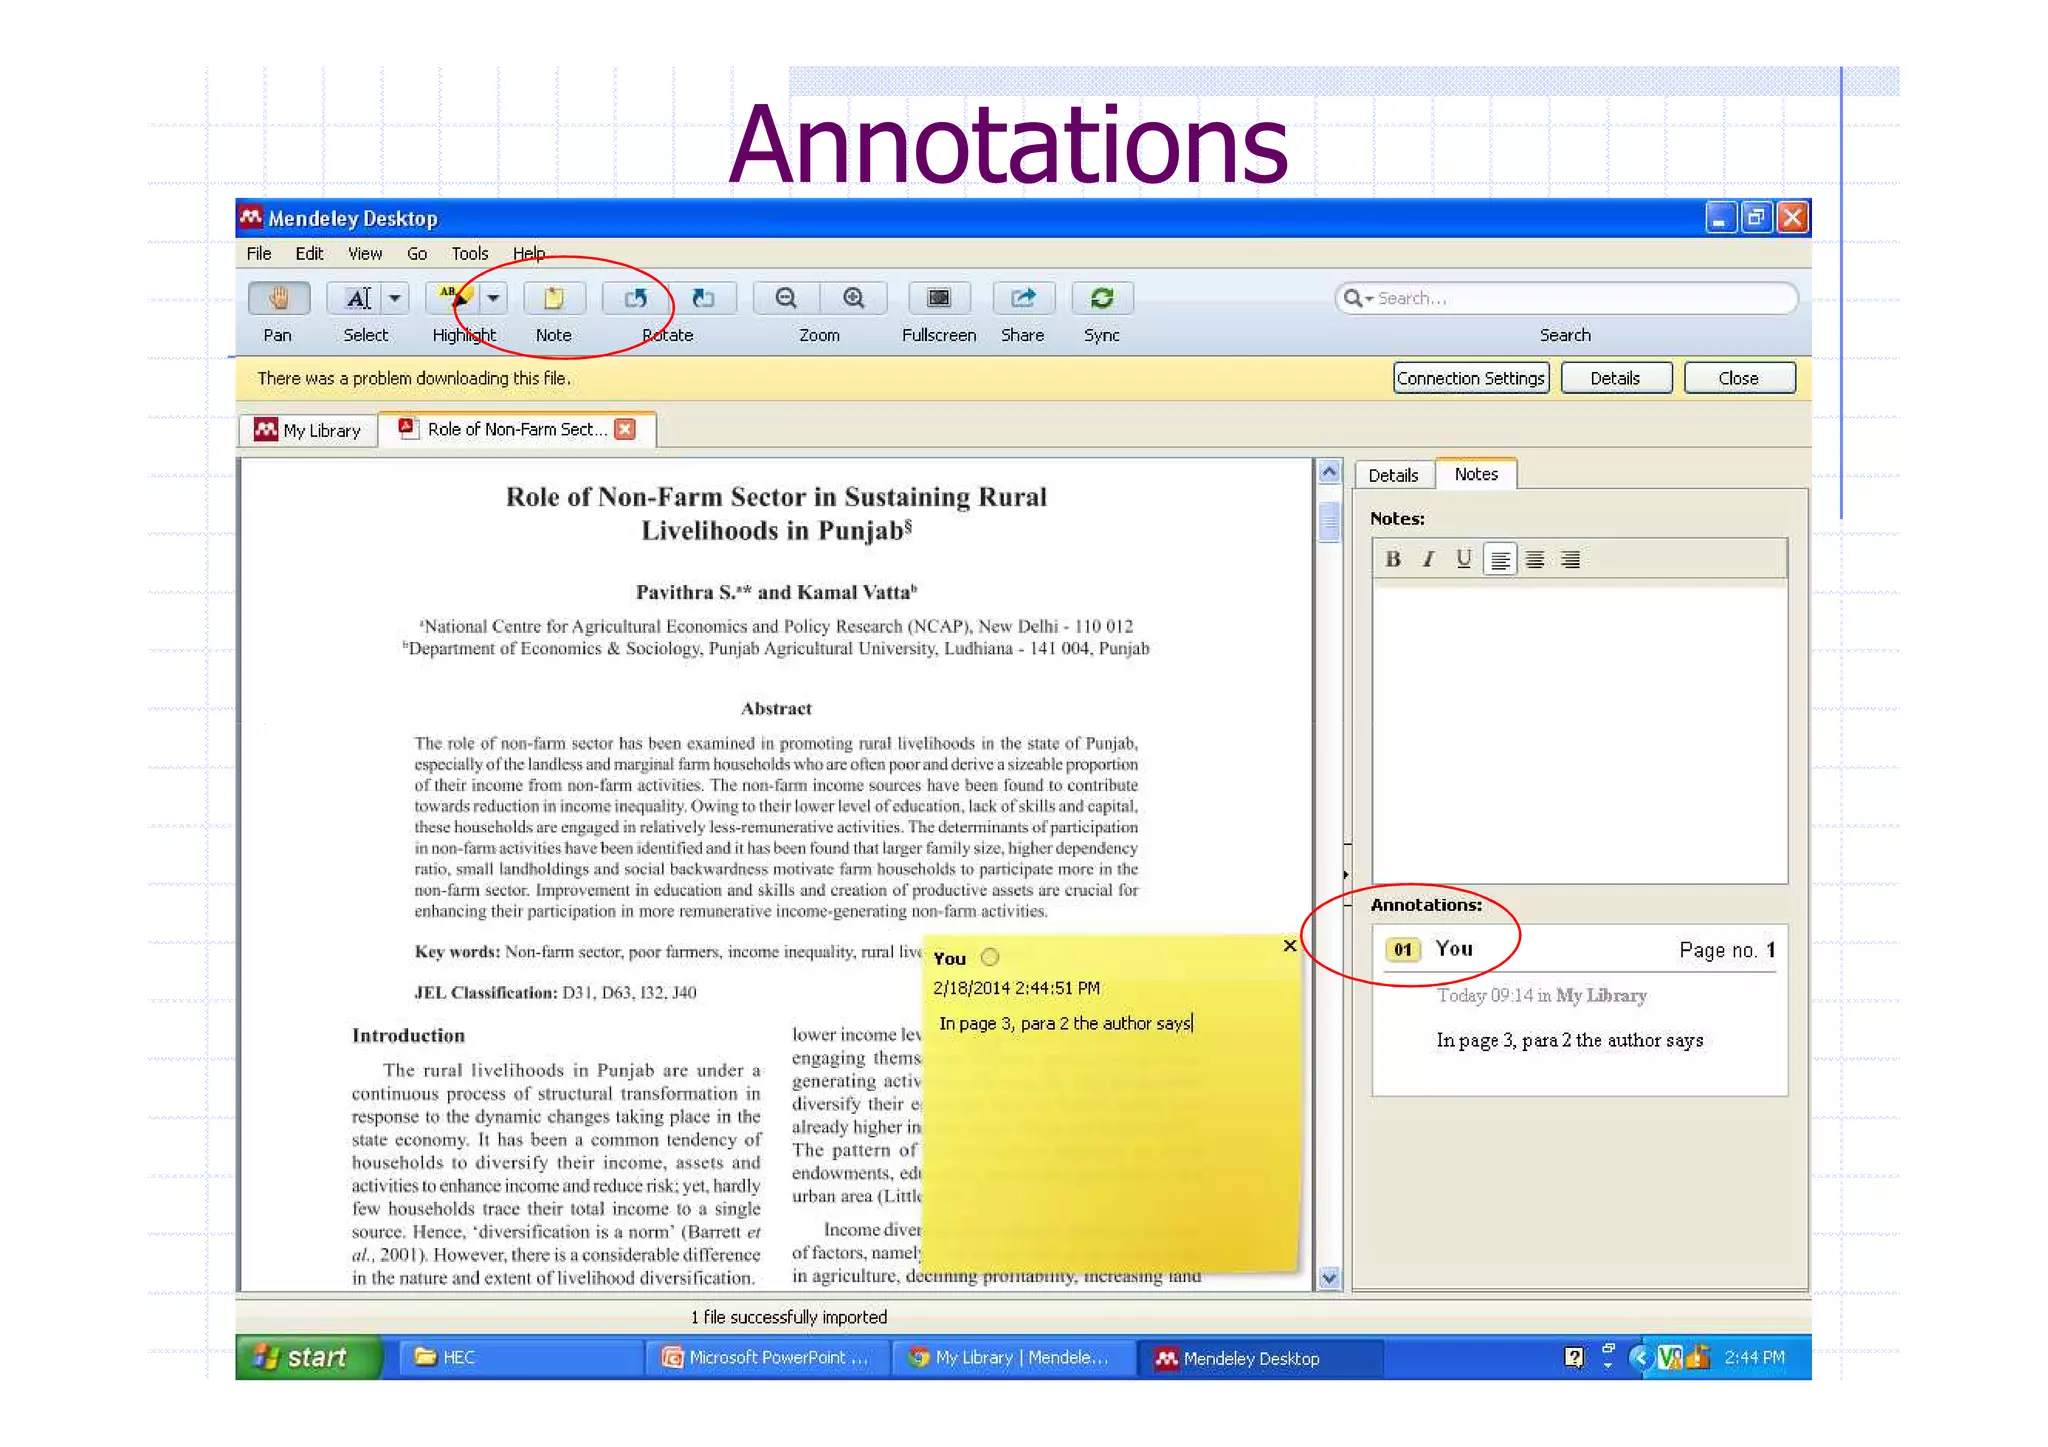Viewport: 2048px width, 1447px height.
Task: Close the Role of Non-Farm Sect tab
Action: [625, 429]
